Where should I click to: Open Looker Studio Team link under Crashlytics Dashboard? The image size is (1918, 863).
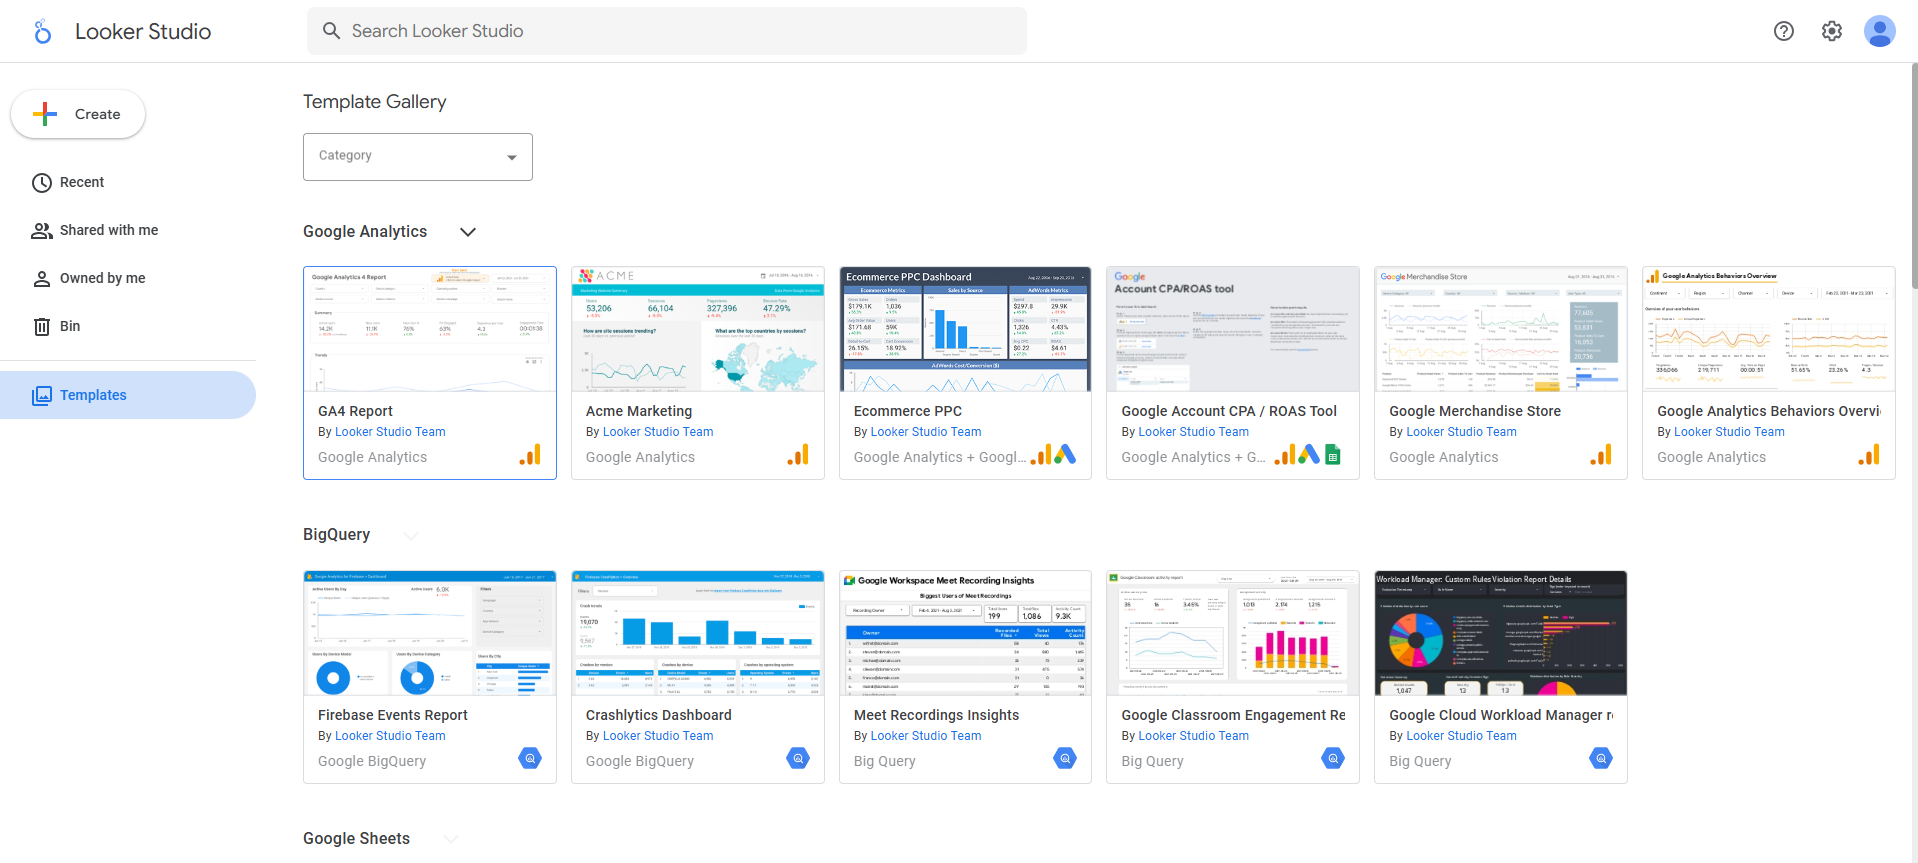point(658,736)
